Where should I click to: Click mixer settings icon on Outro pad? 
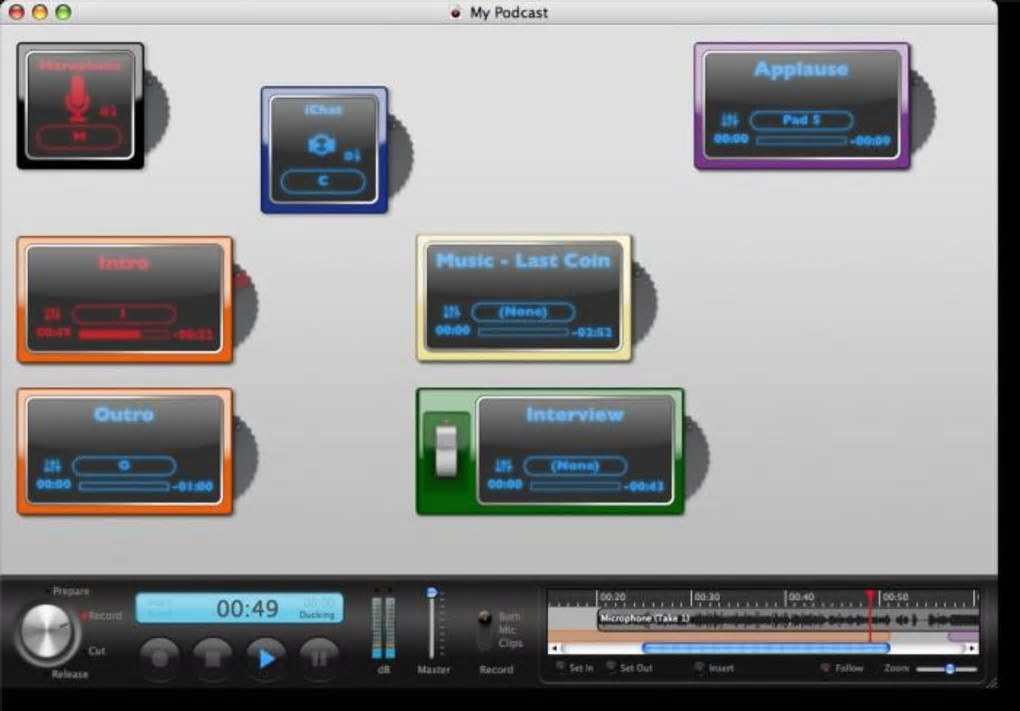[52, 466]
